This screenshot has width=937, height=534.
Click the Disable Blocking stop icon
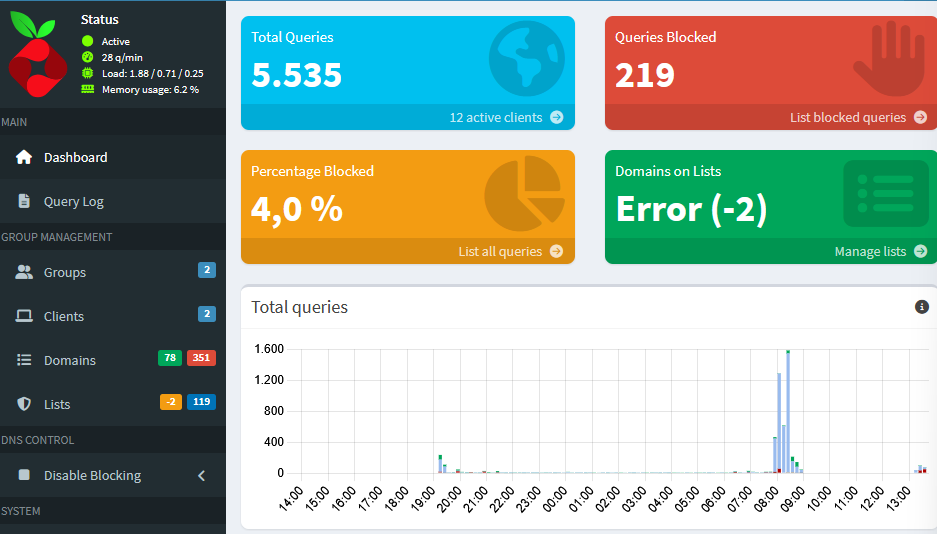24,476
